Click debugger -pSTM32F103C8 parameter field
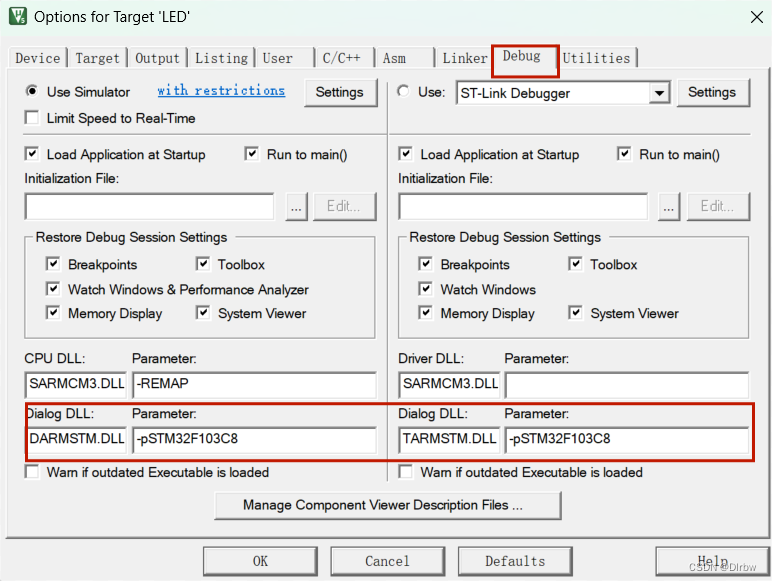 pyautogui.click(x=627, y=440)
